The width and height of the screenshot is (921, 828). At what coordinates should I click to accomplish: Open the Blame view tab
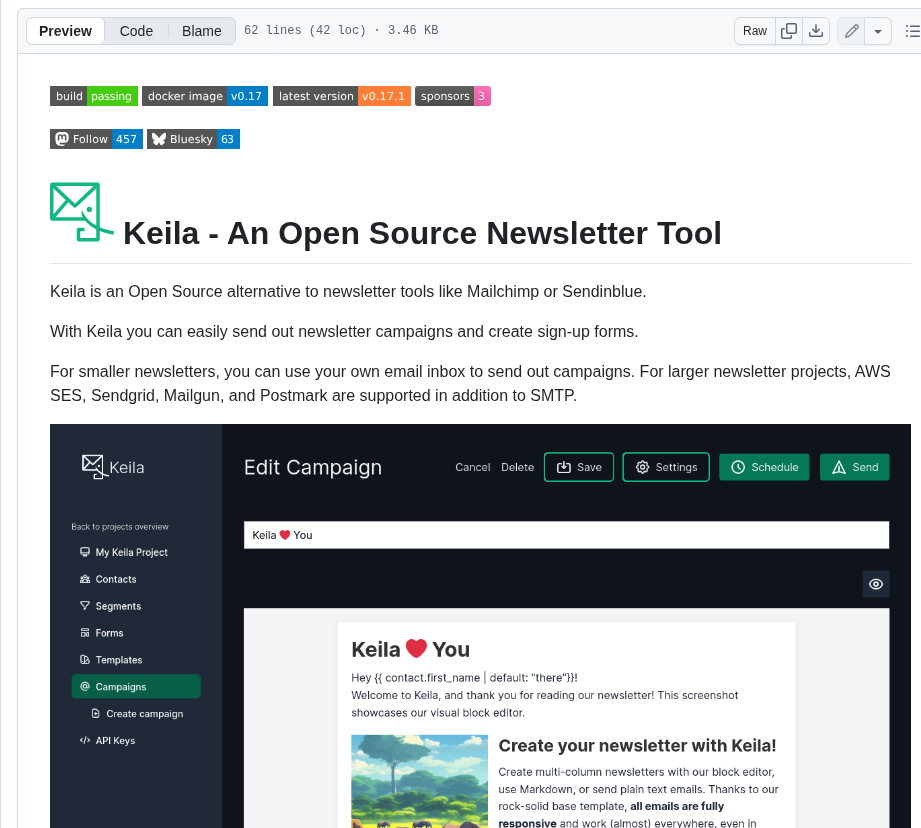201,31
